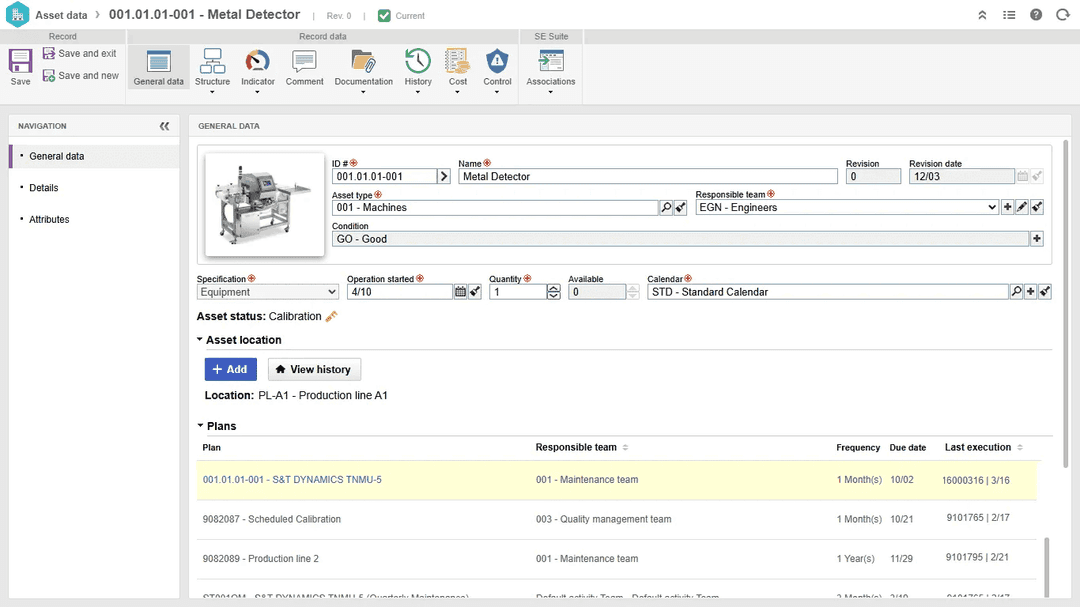Click the Add location button
1080x607 pixels.
click(x=230, y=369)
